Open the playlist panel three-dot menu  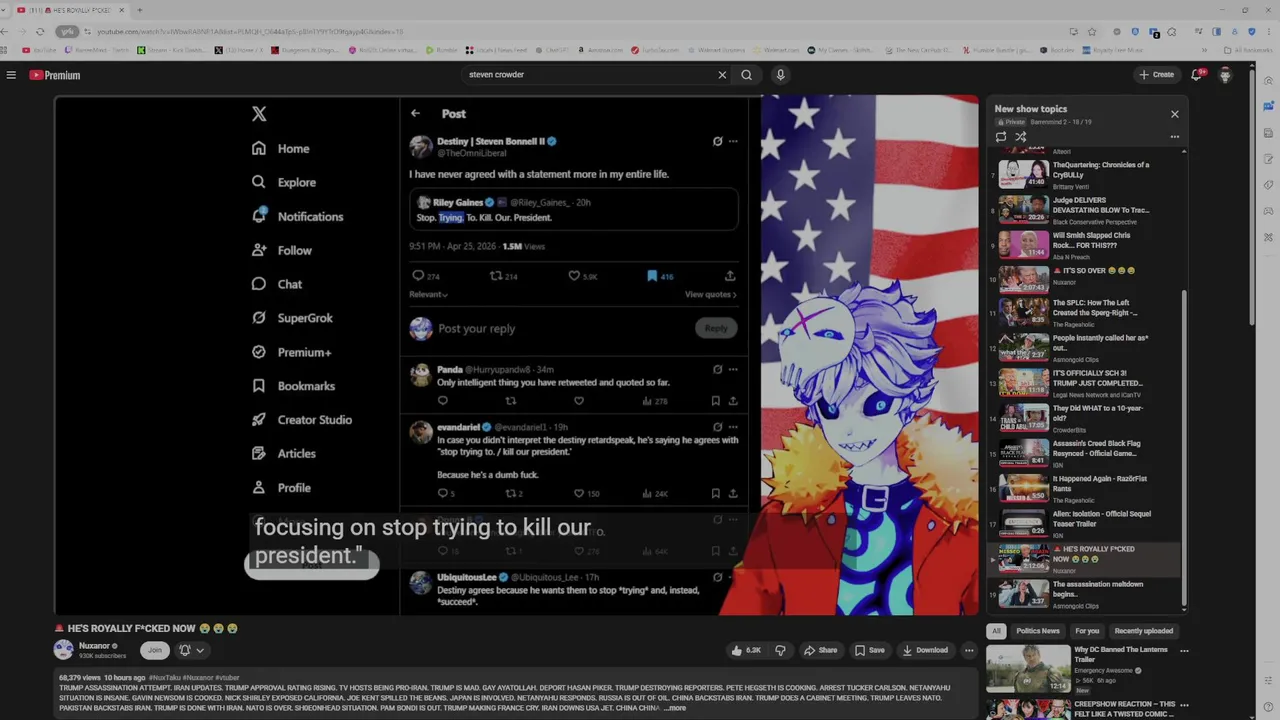coord(1175,137)
